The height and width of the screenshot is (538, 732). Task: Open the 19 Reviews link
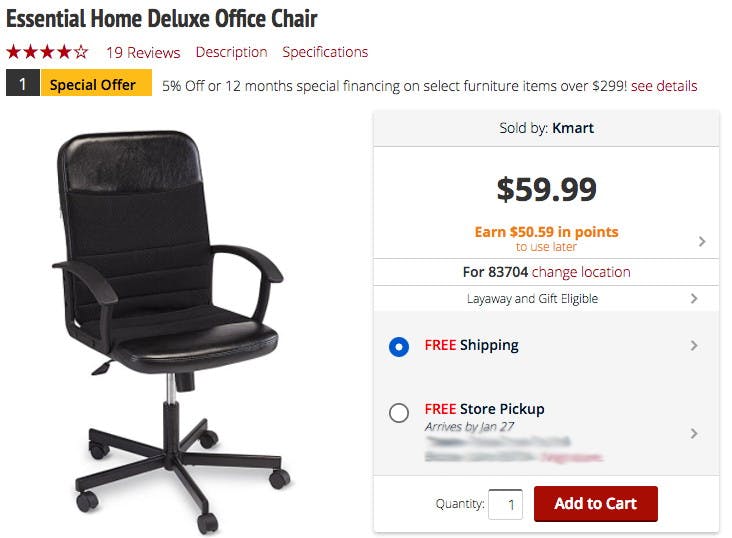143,52
